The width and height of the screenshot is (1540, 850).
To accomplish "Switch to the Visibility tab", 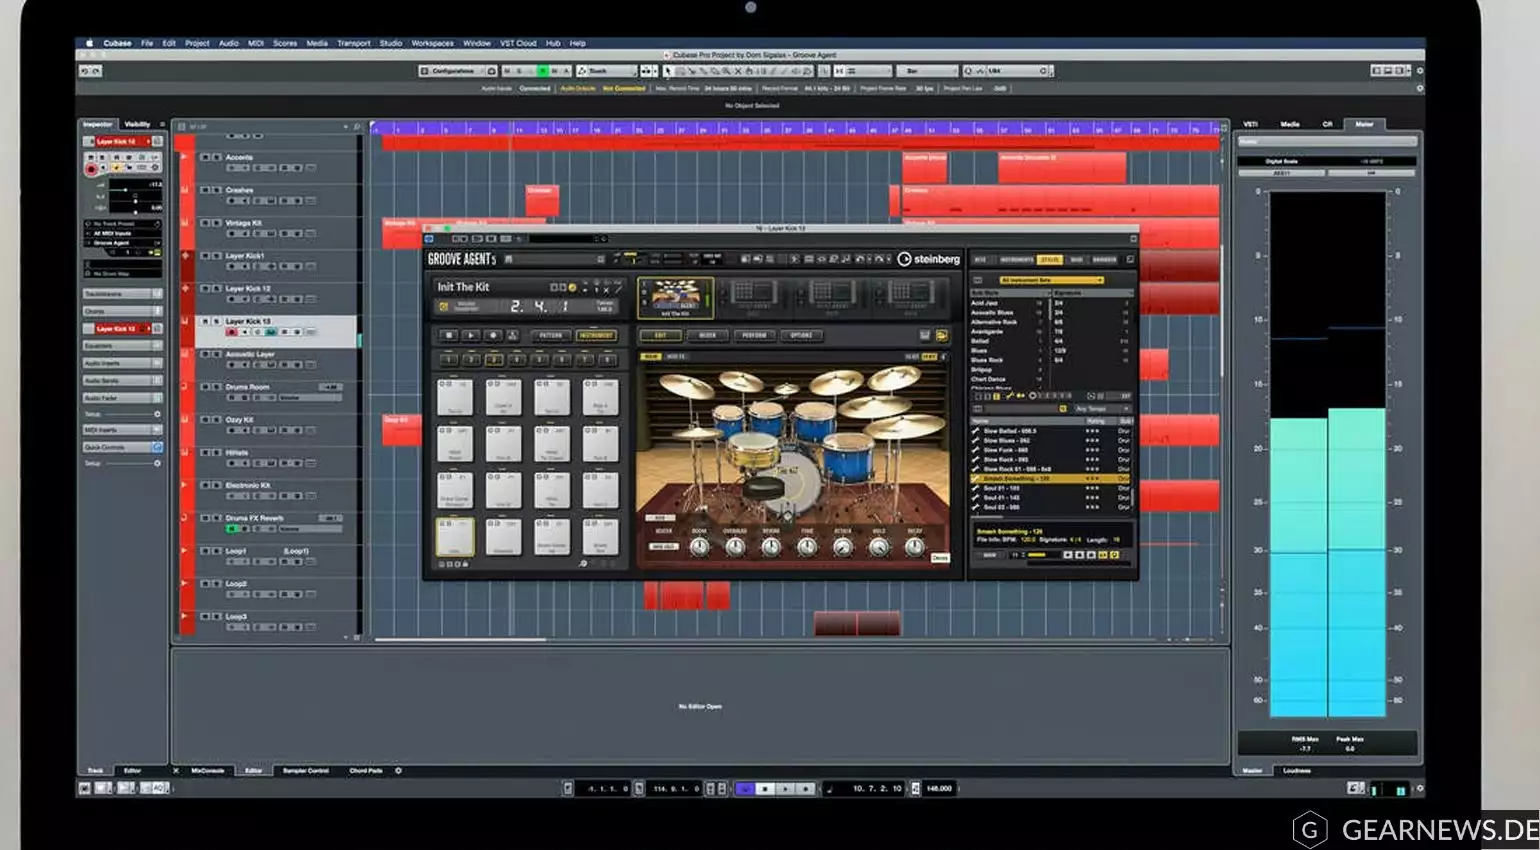I will pos(137,124).
